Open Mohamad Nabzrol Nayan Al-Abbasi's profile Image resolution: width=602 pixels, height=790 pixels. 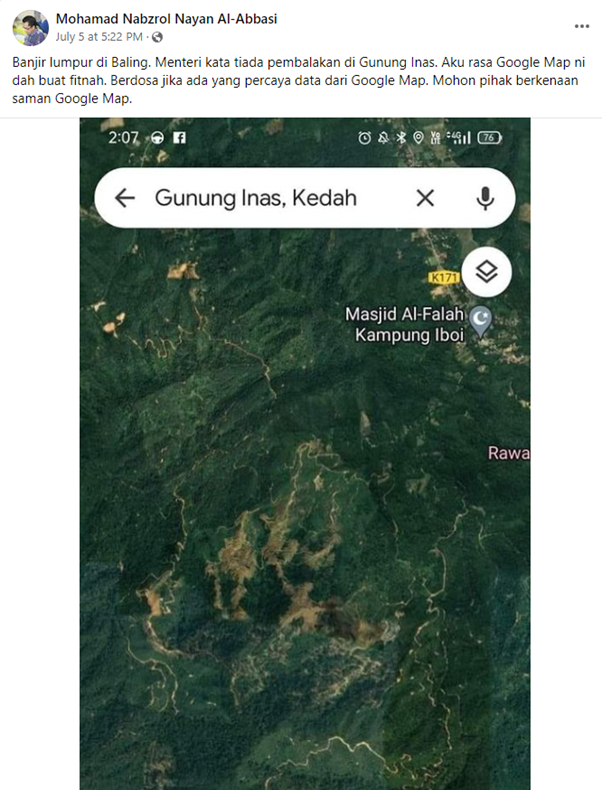[166, 19]
